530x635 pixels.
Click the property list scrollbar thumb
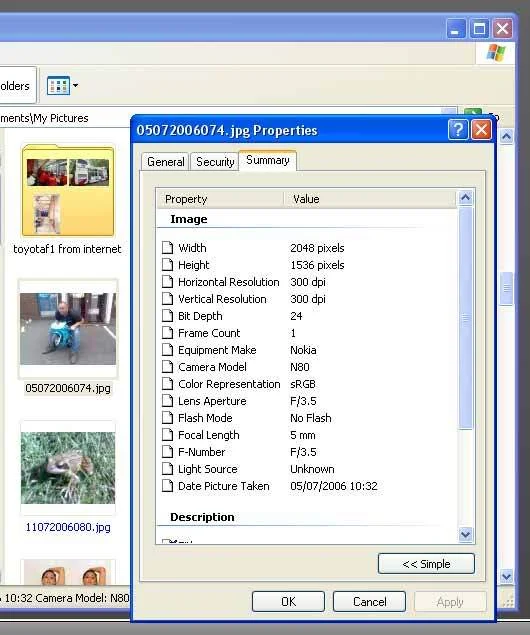pos(466,318)
